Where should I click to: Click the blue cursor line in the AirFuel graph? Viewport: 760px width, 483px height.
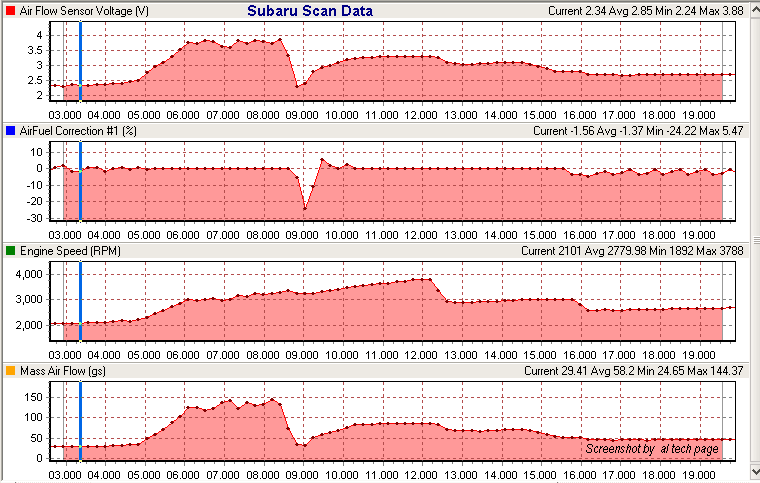tap(80, 180)
